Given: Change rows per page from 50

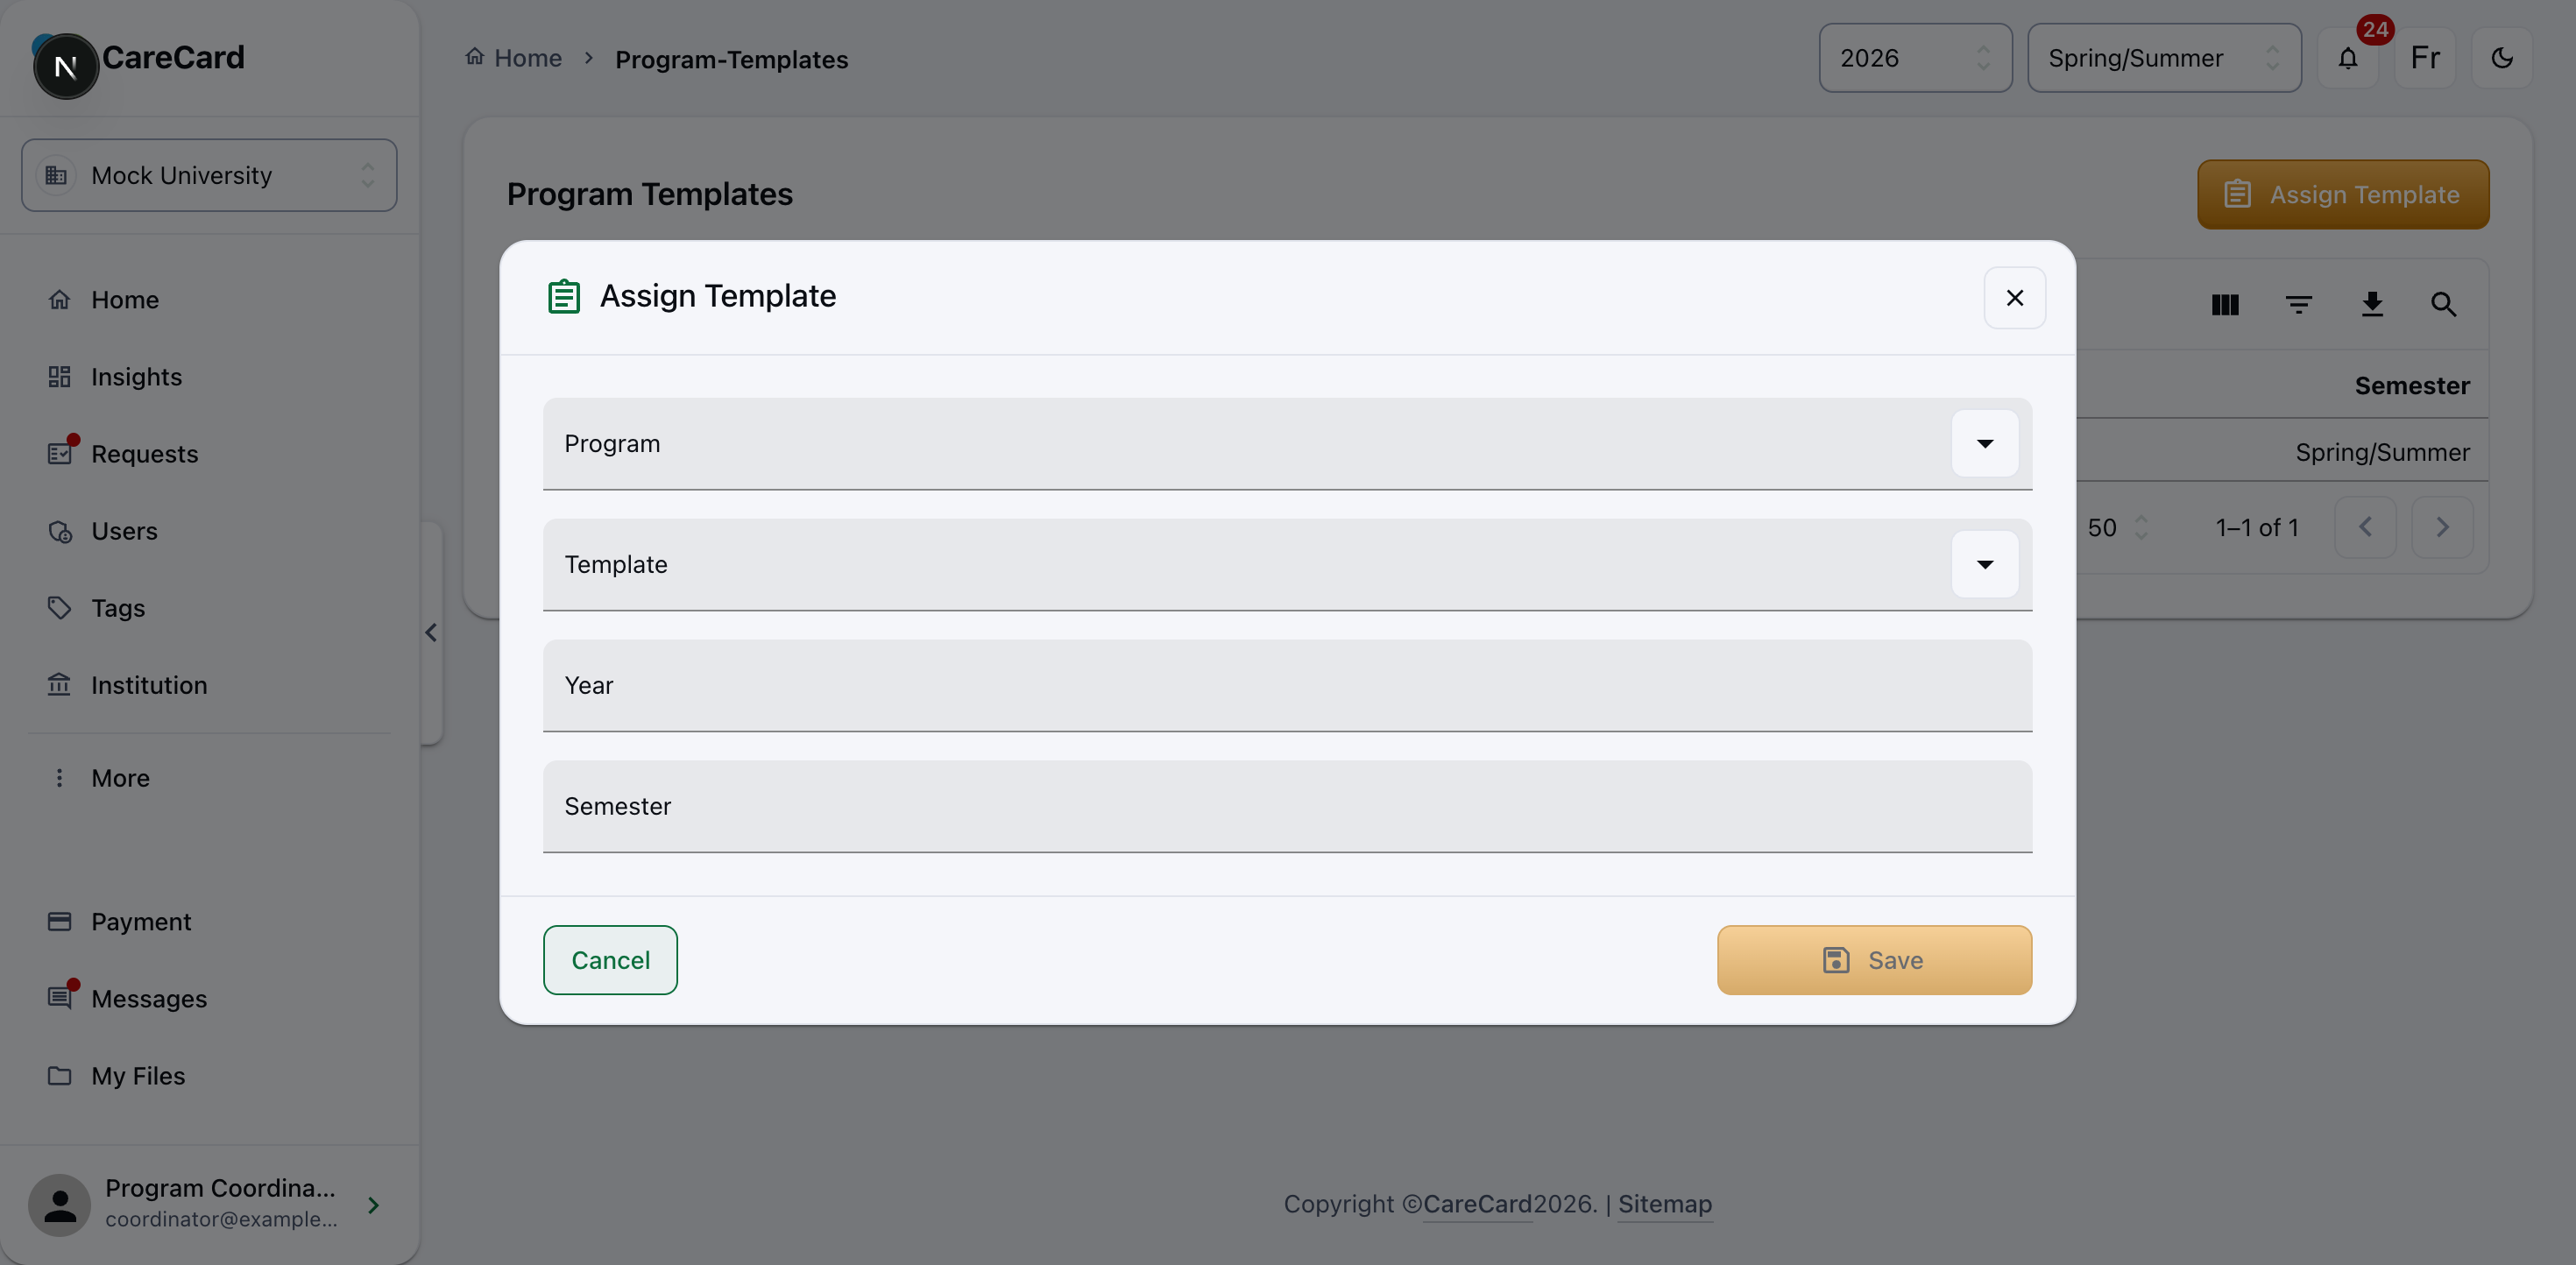Looking at the screenshot, I should 2117,528.
